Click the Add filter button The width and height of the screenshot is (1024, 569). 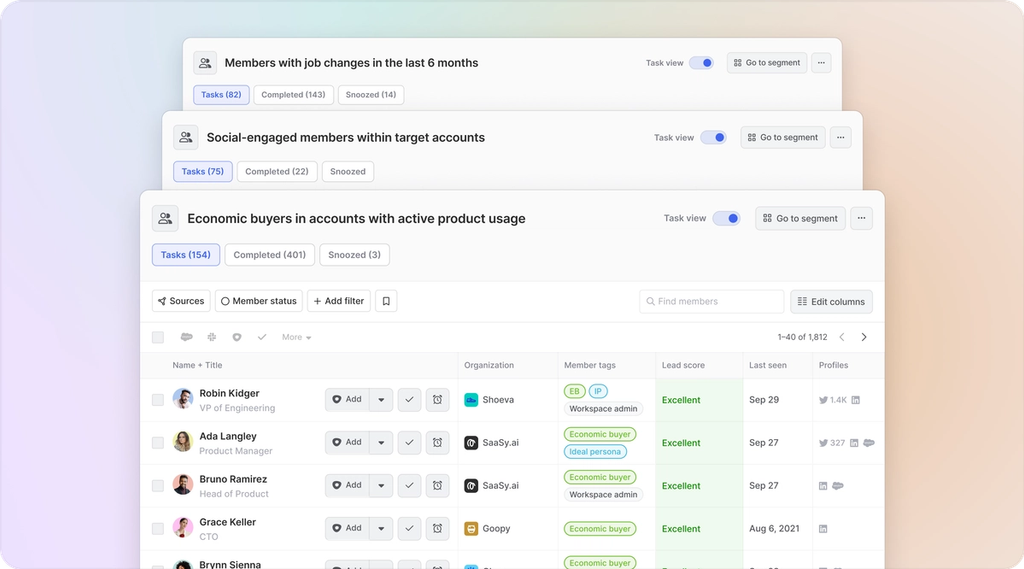(339, 301)
